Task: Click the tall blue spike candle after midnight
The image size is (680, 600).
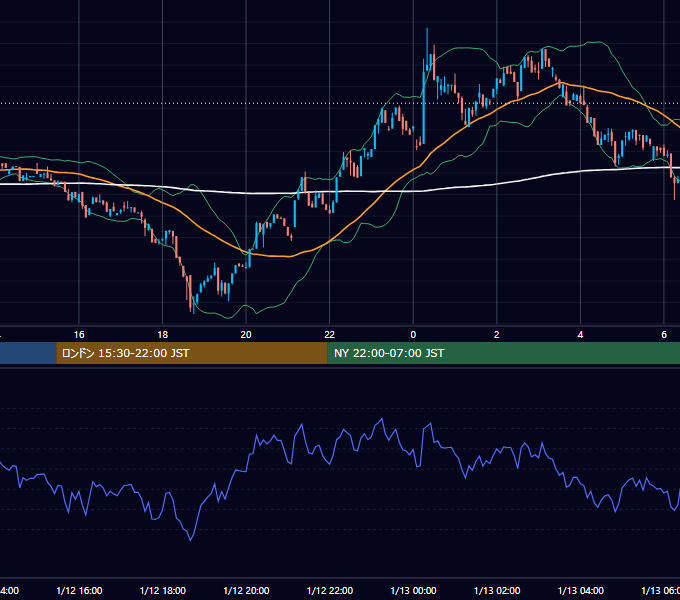Action: click(x=424, y=102)
